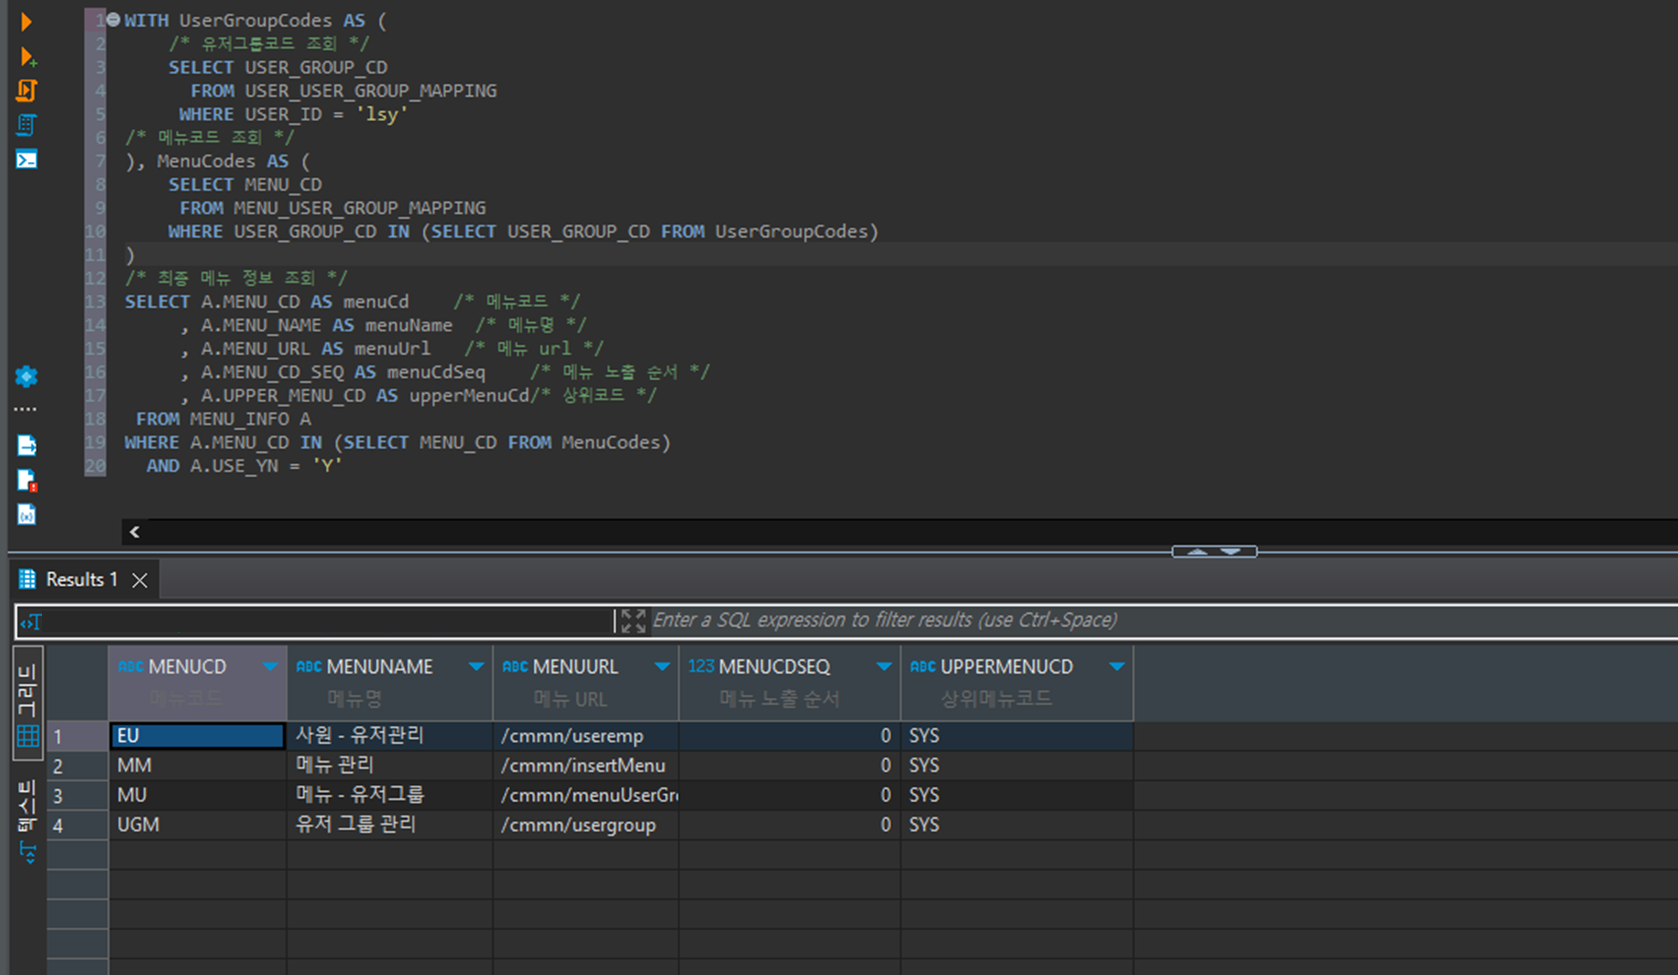Select the '사원 - 유저관리' cell

[x=390, y=736]
